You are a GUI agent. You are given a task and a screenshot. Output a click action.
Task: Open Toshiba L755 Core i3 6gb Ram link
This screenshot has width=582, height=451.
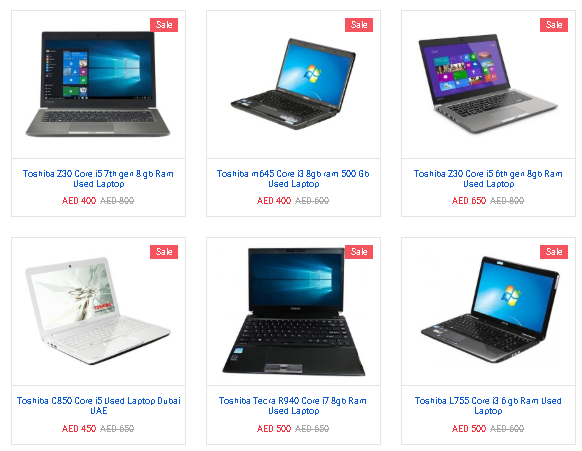pyautogui.click(x=488, y=406)
